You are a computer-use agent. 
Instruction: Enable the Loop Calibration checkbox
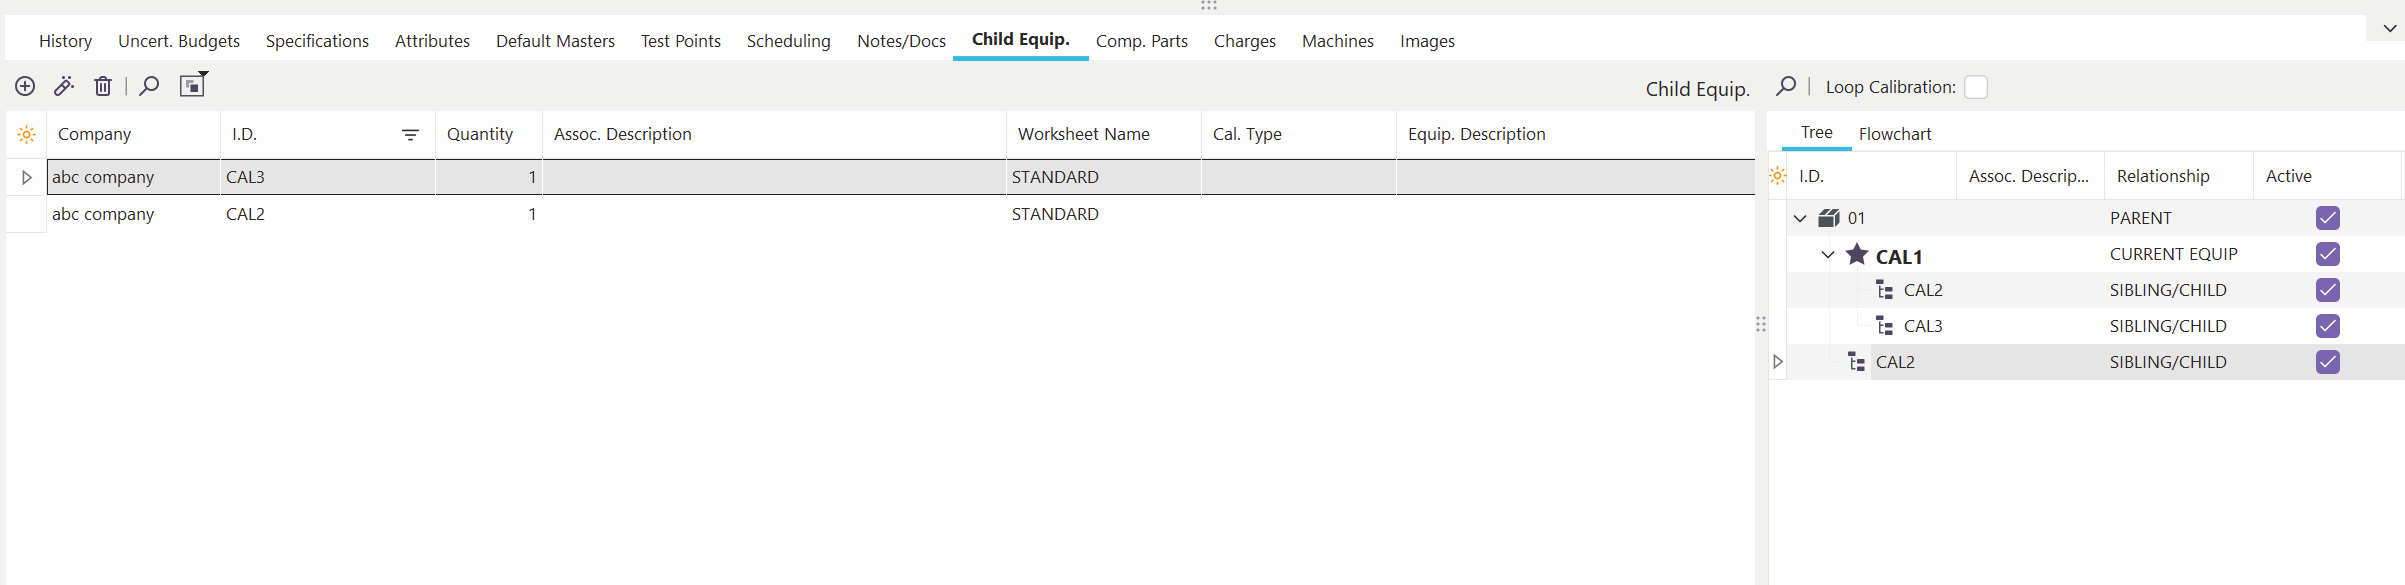click(x=1976, y=87)
